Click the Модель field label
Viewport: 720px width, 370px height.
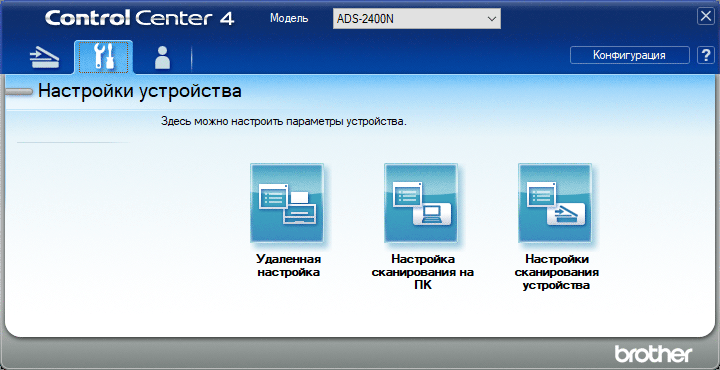click(x=289, y=18)
